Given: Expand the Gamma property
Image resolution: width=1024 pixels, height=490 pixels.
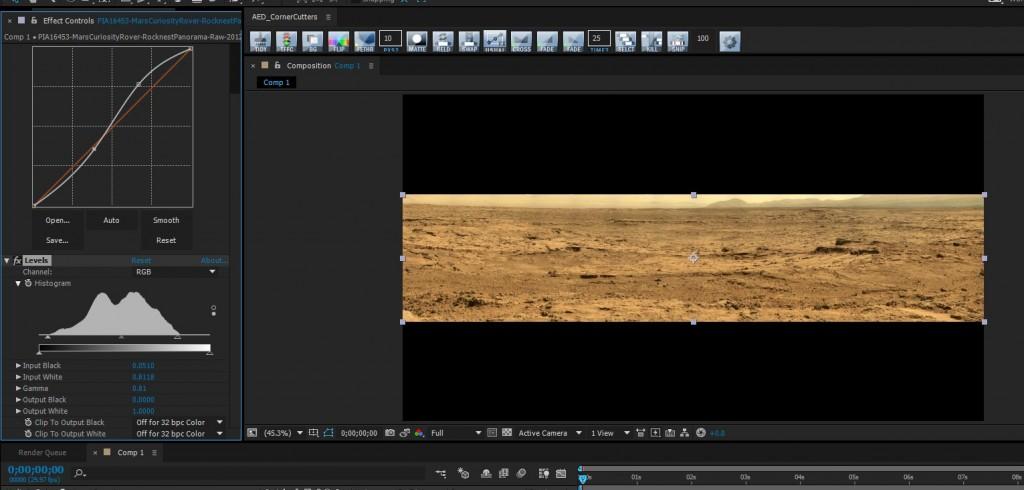Looking at the screenshot, I should (18, 387).
